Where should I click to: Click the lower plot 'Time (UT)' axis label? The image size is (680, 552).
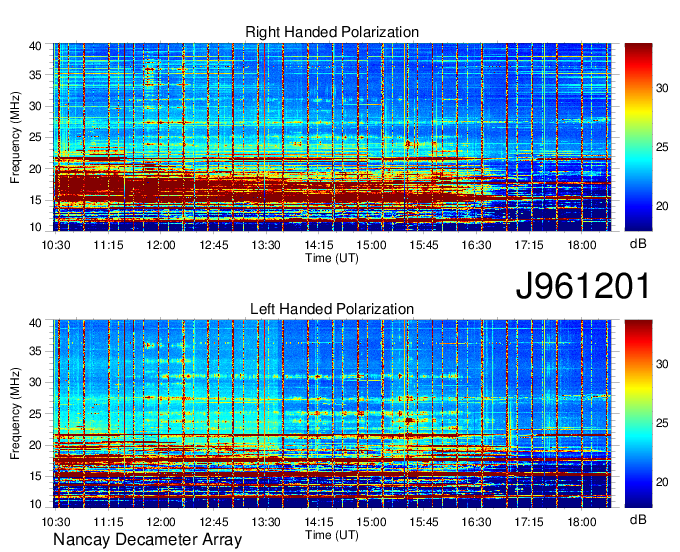point(332,535)
